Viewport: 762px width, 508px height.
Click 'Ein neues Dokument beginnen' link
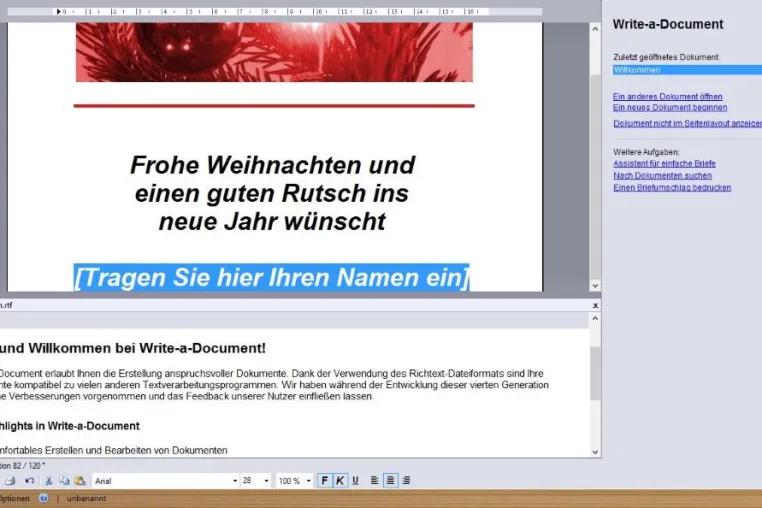tap(670, 107)
